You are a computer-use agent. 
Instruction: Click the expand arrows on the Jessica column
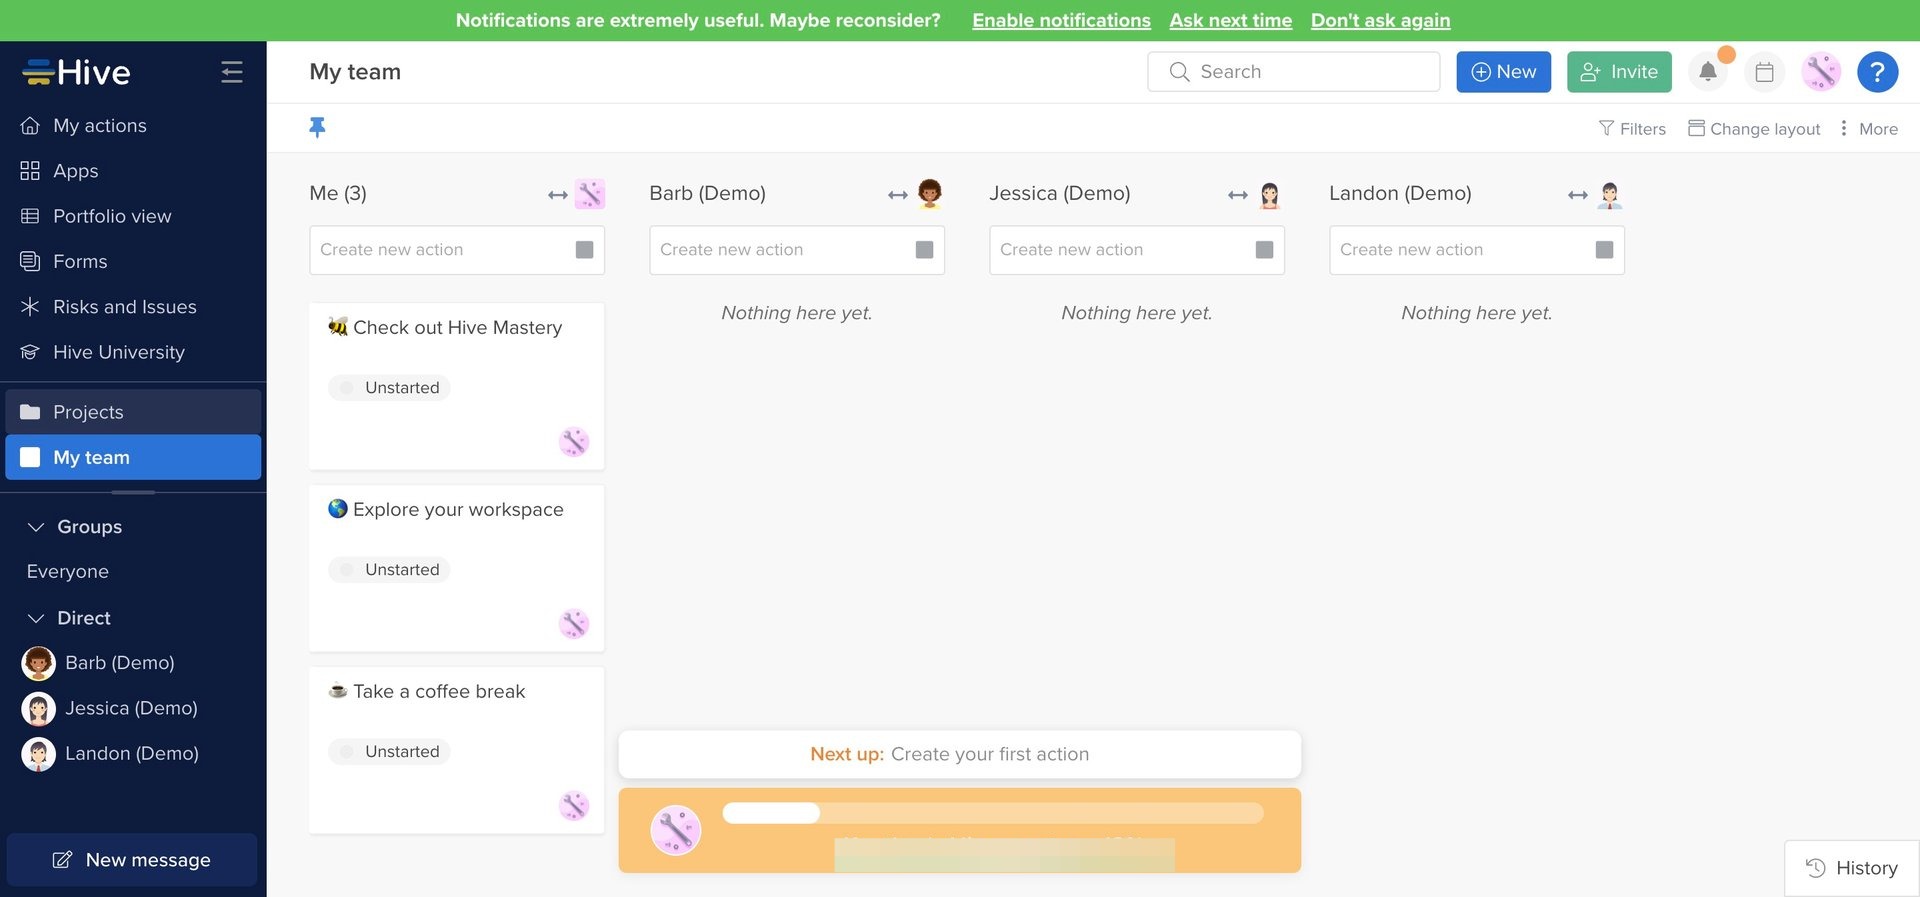pyautogui.click(x=1237, y=195)
